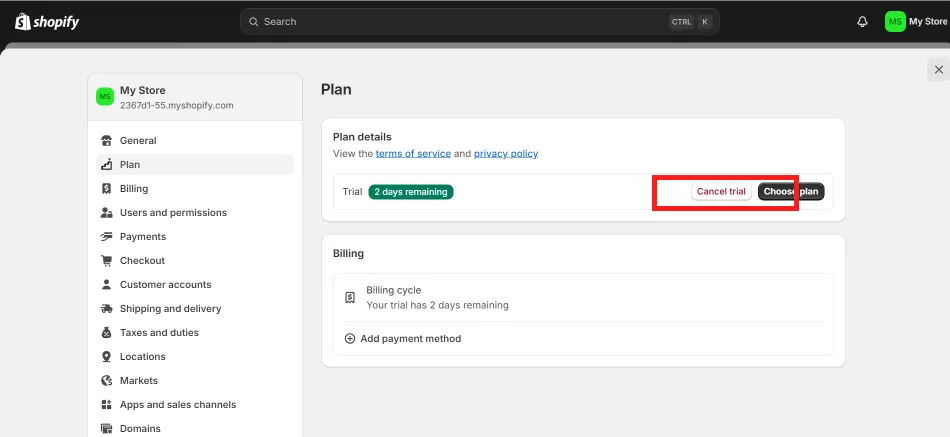
Task: Click the Cancel trial button
Action: tap(721, 192)
